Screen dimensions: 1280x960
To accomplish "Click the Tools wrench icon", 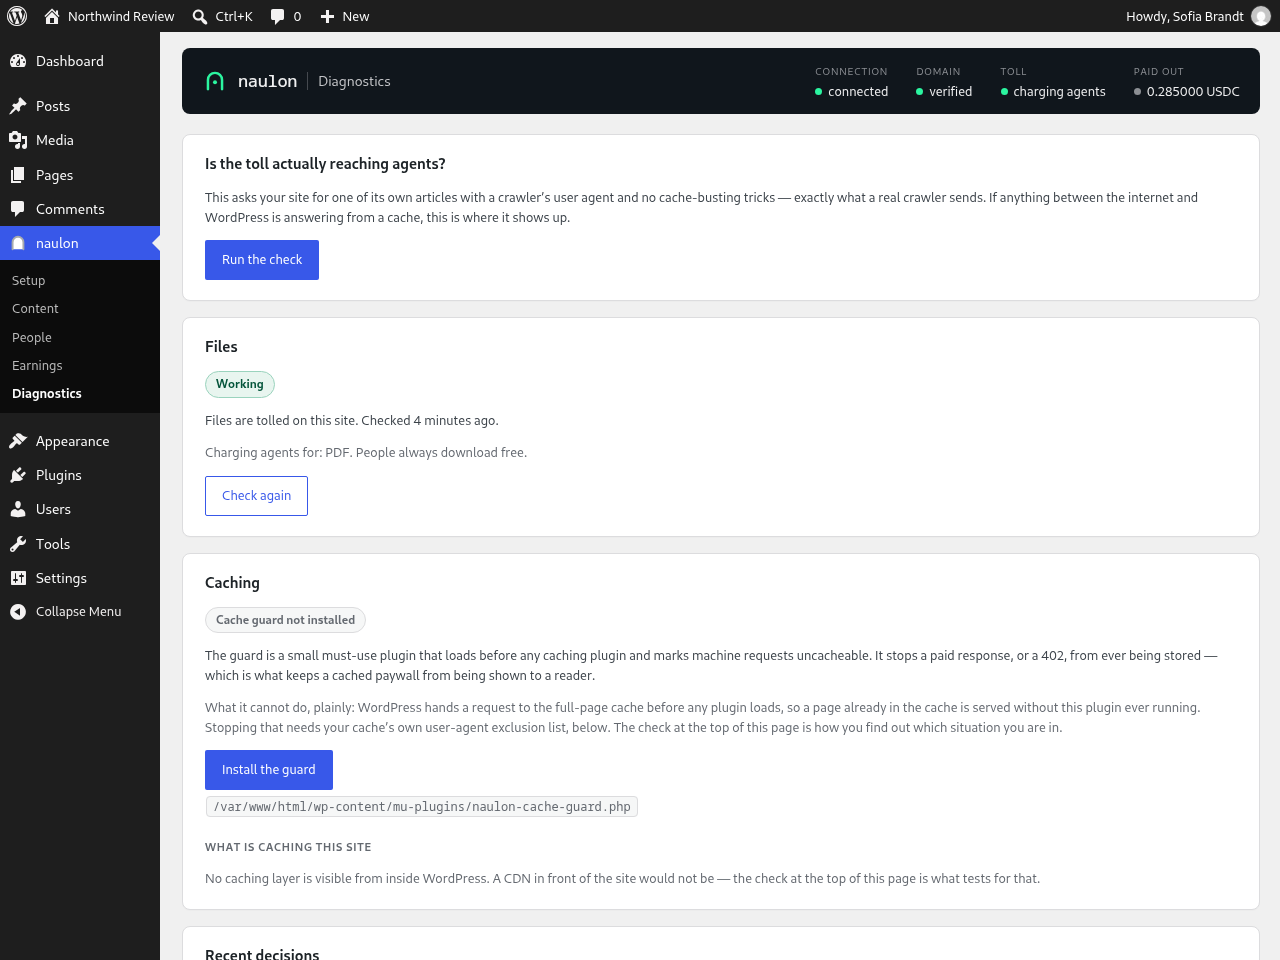I will [18, 544].
